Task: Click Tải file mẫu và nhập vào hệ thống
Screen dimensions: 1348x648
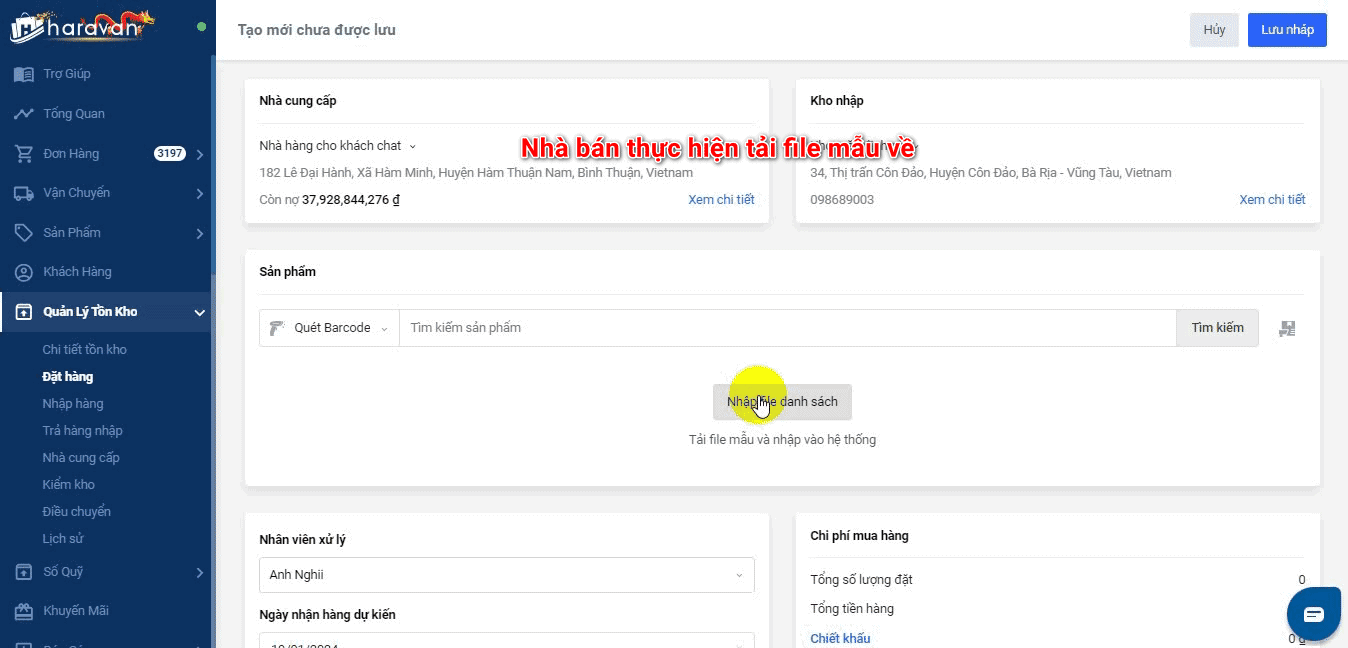Action: click(x=782, y=440)
